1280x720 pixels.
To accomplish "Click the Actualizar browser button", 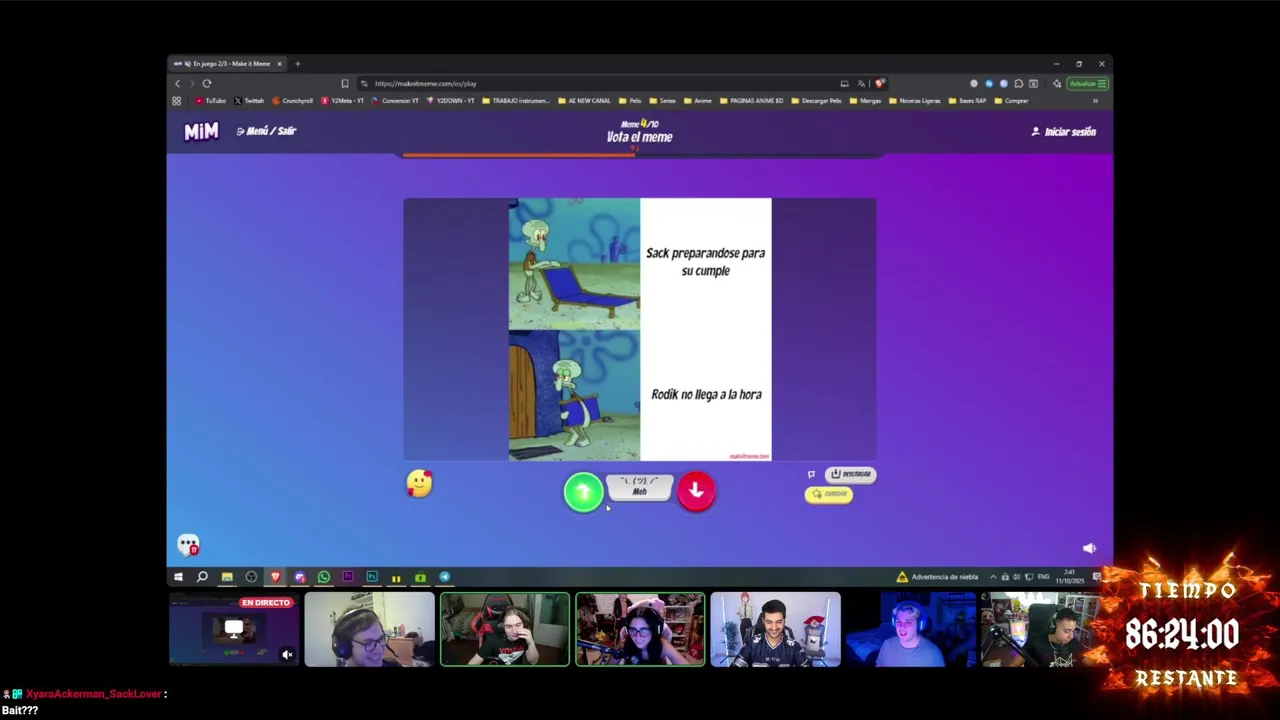I will tap(1086, 84).
